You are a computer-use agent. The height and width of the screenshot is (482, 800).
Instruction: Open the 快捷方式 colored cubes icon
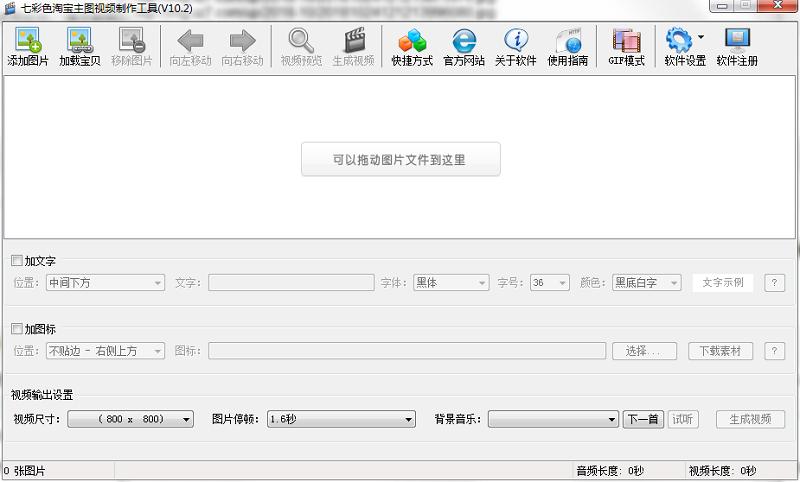coord(412,41)
